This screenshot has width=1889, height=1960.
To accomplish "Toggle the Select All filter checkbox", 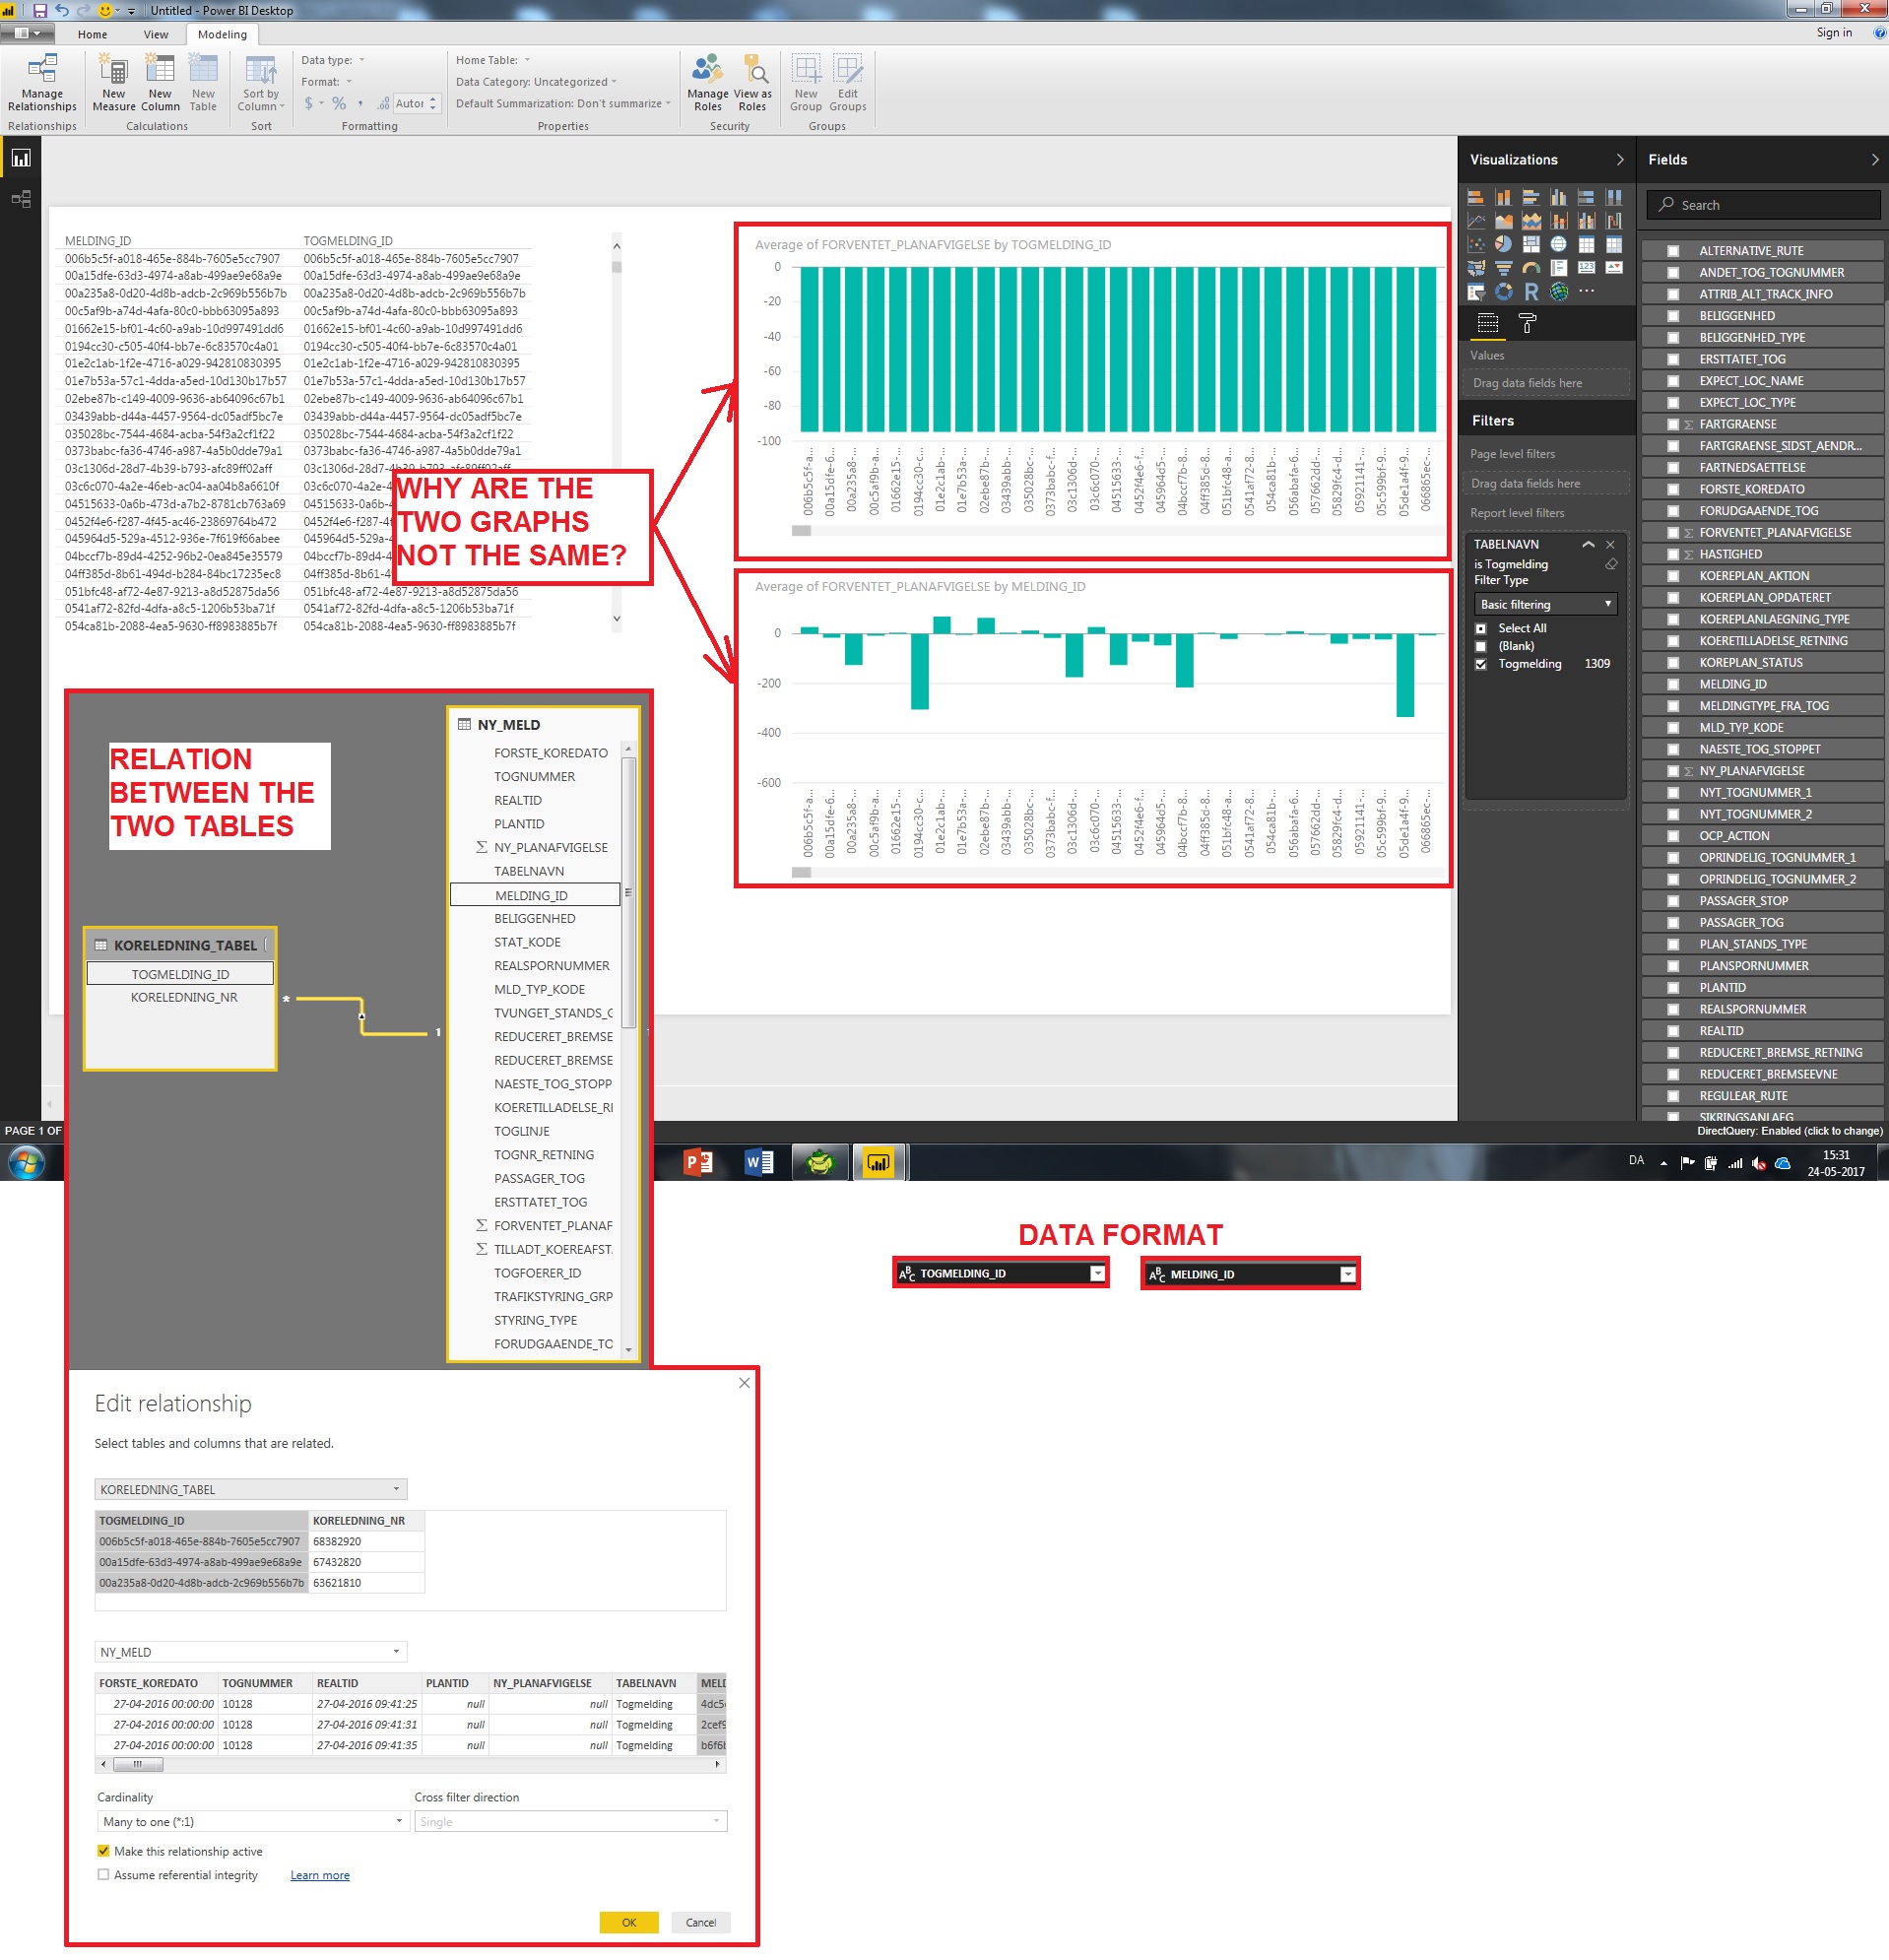I will [1481, 628].
